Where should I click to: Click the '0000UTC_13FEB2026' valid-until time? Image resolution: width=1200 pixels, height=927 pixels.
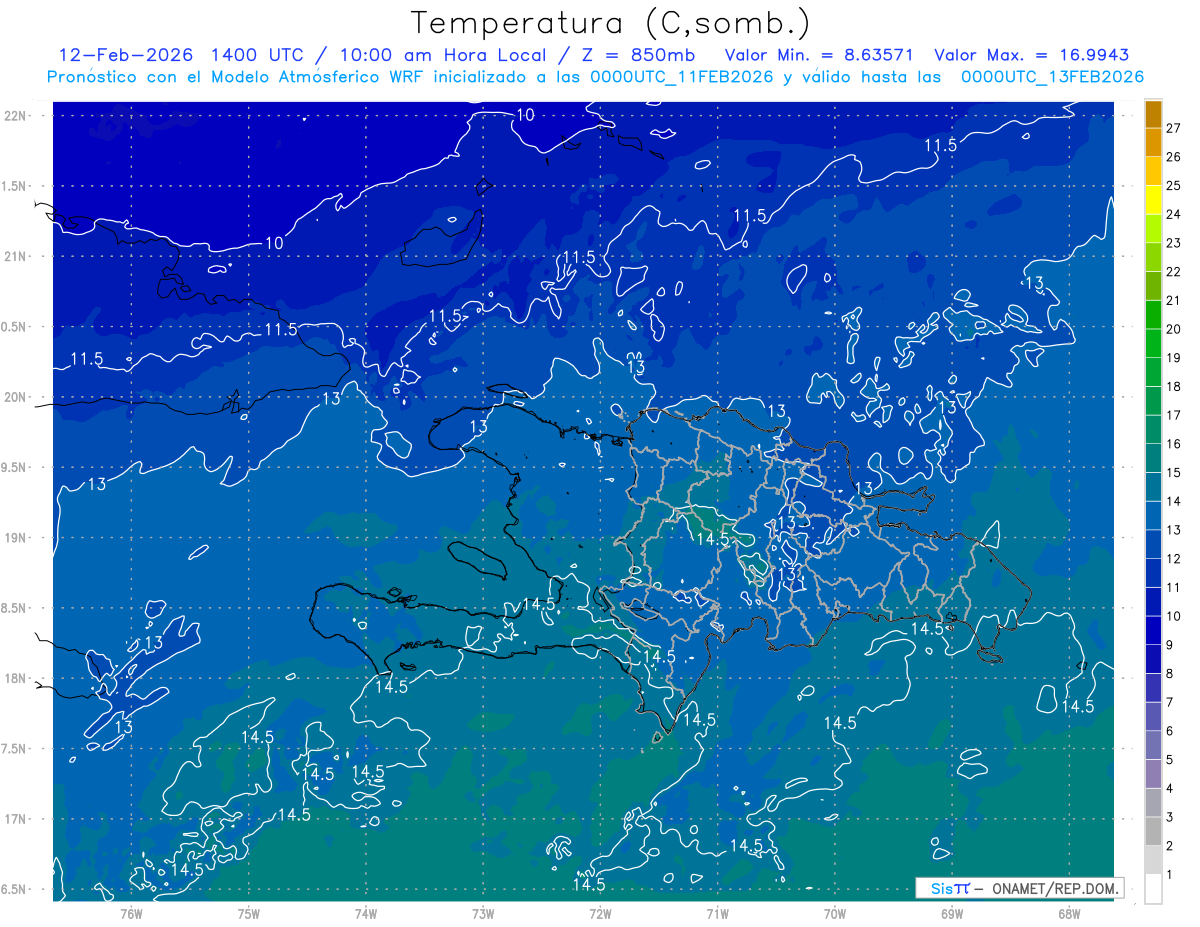pos(1052,77)
